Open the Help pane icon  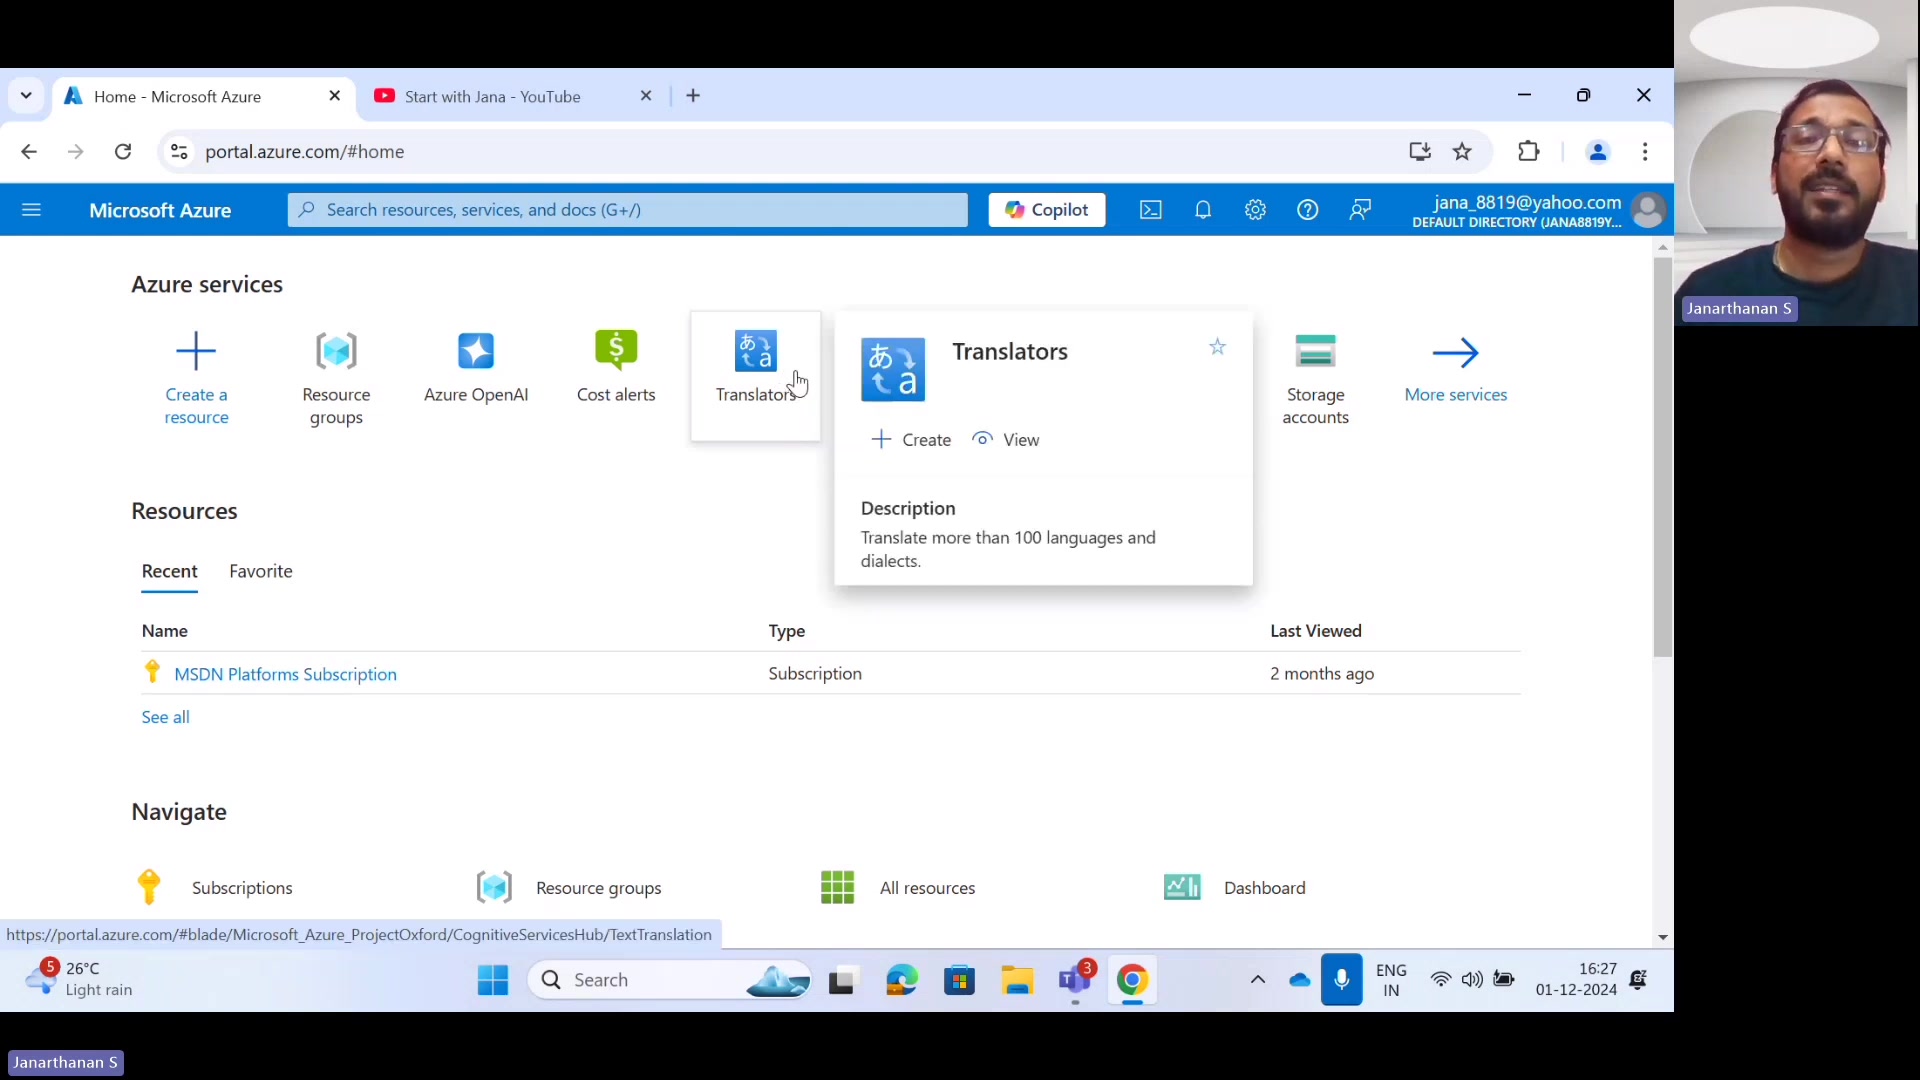coord(1309,210)
